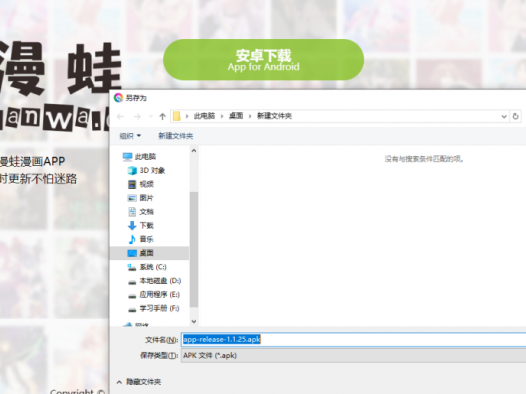Click the 新建文件夹 segment in the address breadcrumb

pos(274,116)
